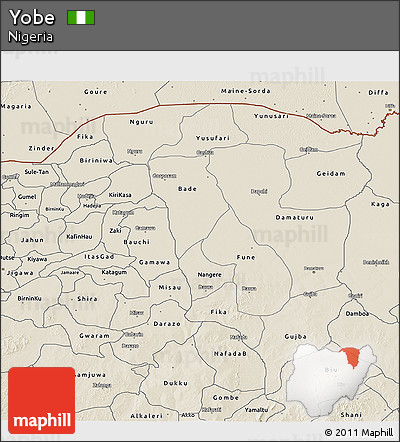Click the 2011 Maphill copyright text
The image size is (400, 442).
(x=359, y=432)
